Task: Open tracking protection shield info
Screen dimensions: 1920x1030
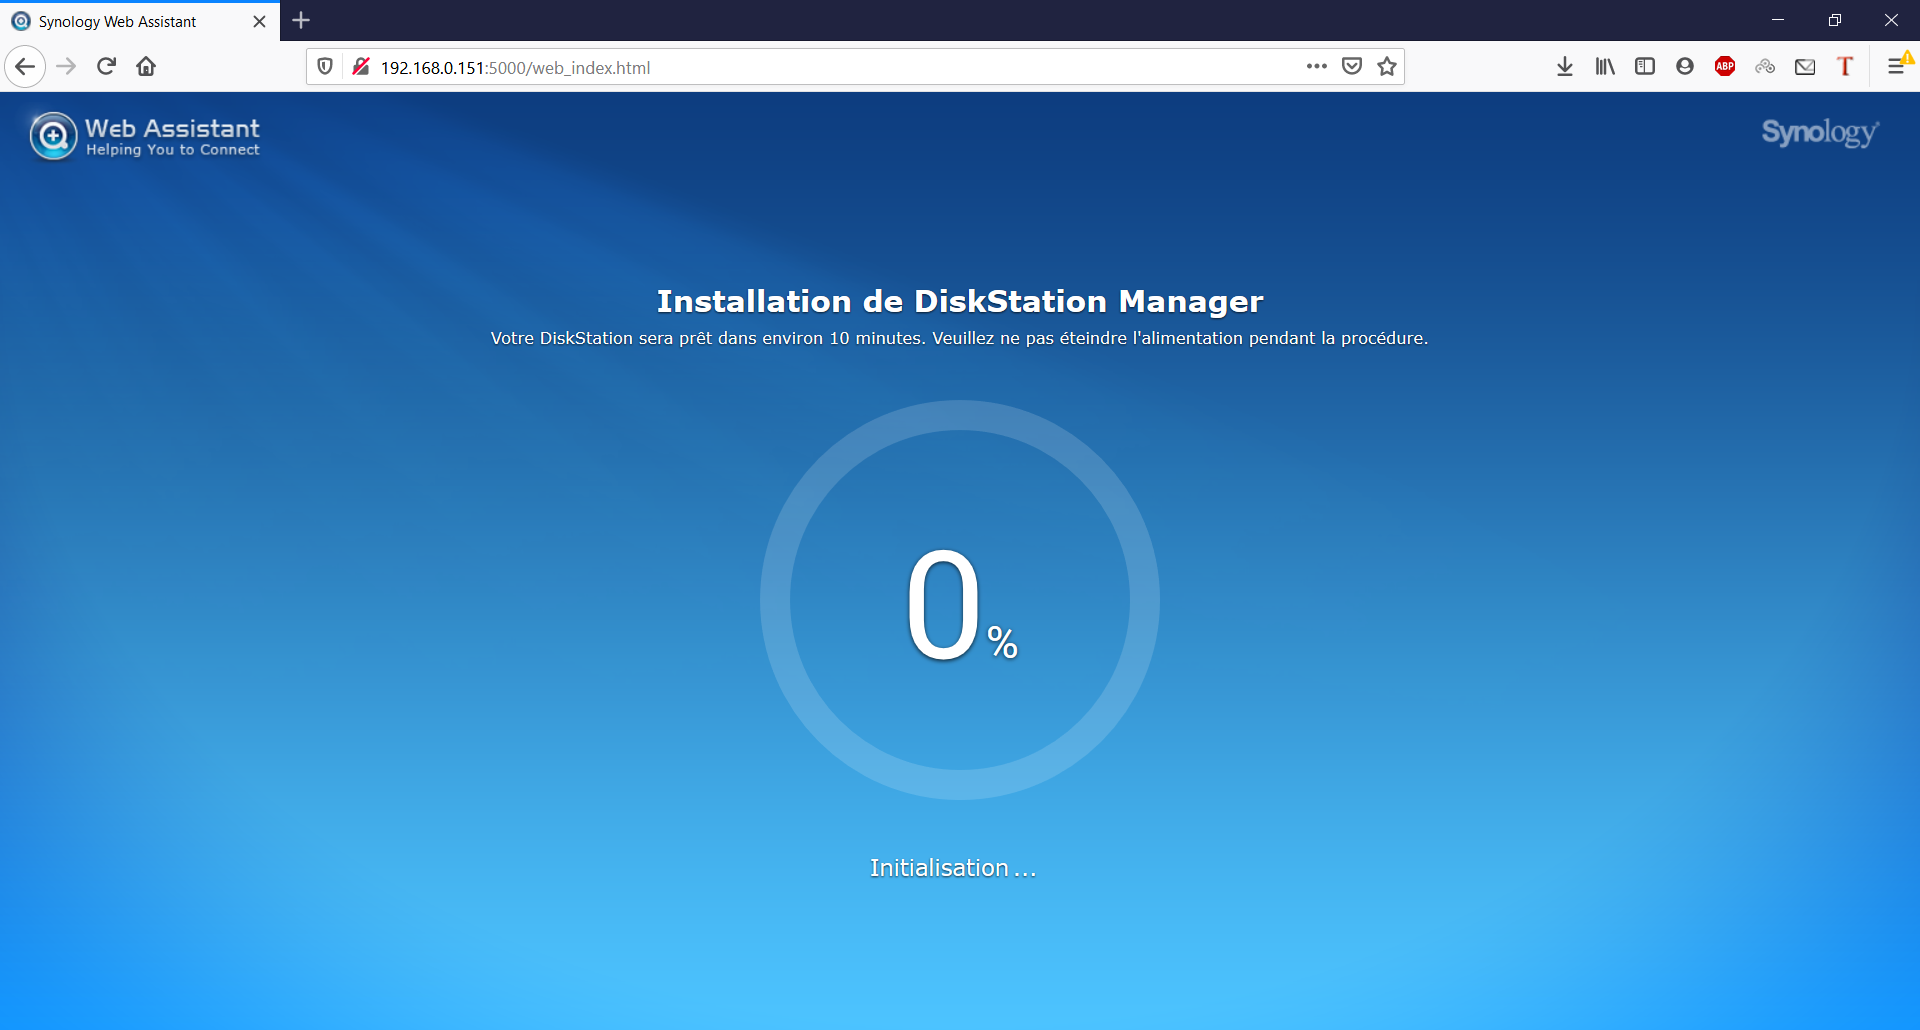Action: (x=325, y=67)
